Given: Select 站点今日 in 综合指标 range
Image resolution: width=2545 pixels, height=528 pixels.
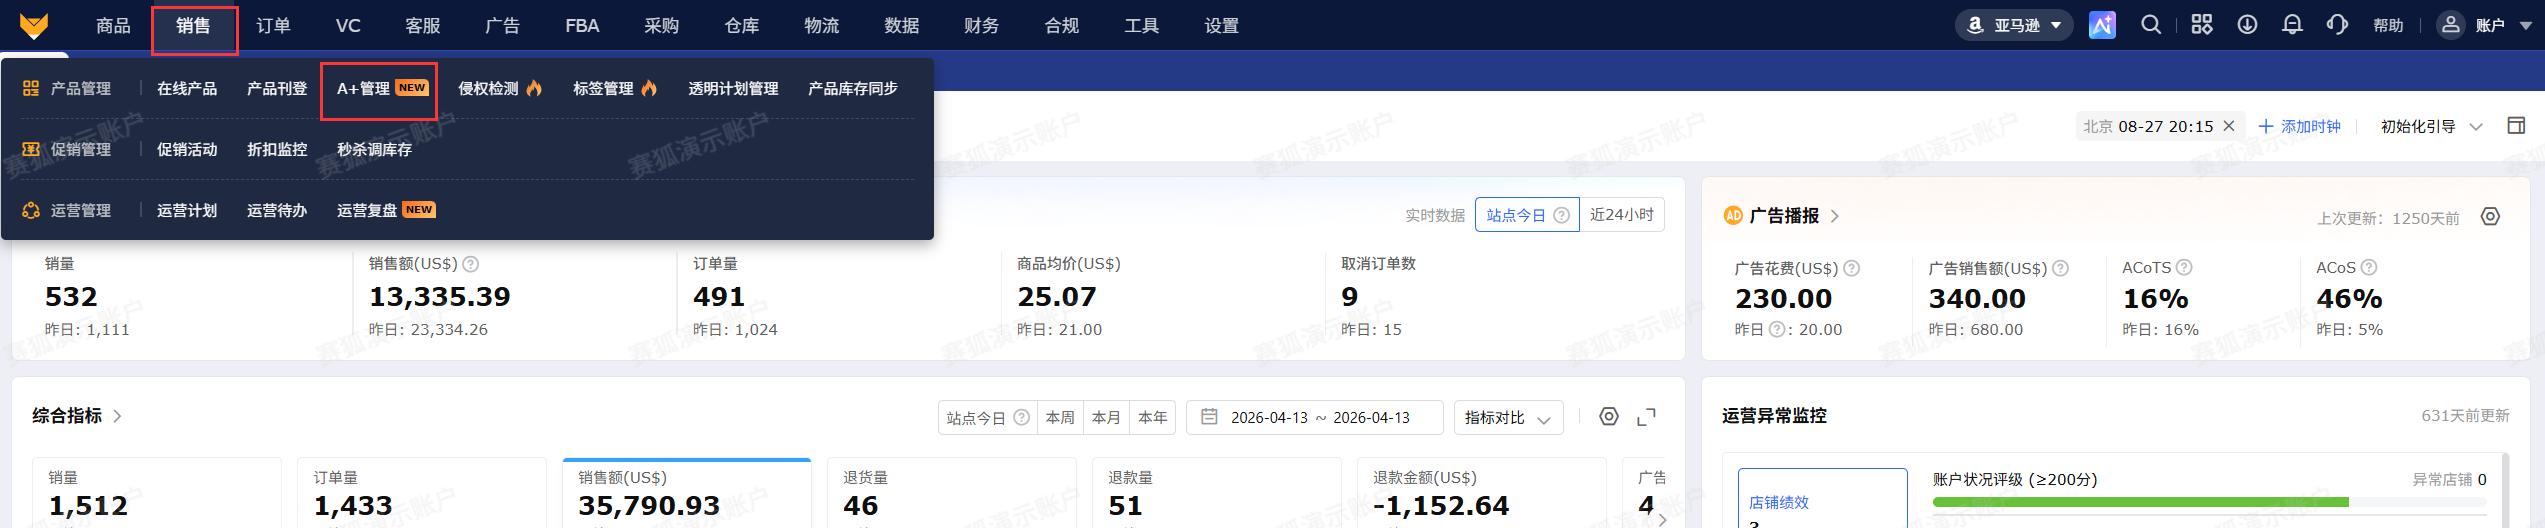Looking at the screenshot, I should tap(987, 418).
